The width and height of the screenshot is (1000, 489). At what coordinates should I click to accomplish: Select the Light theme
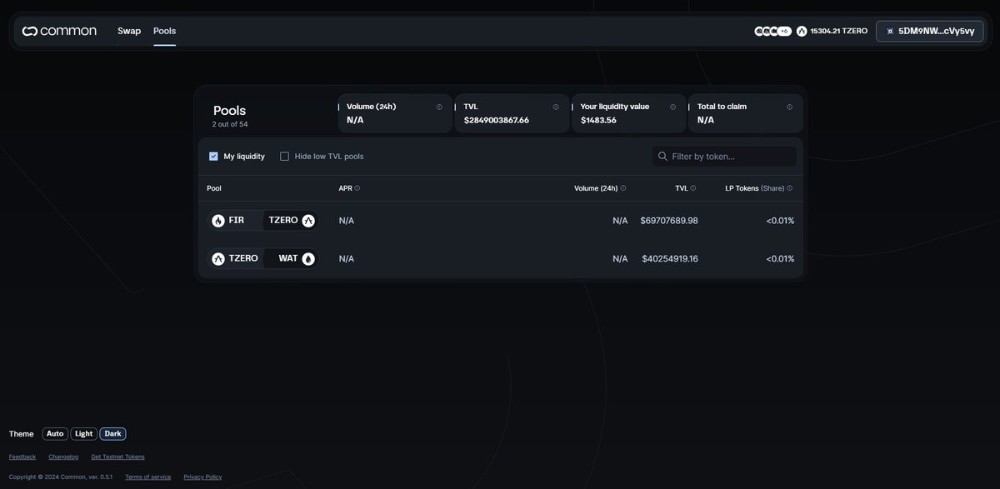(84, 434)
